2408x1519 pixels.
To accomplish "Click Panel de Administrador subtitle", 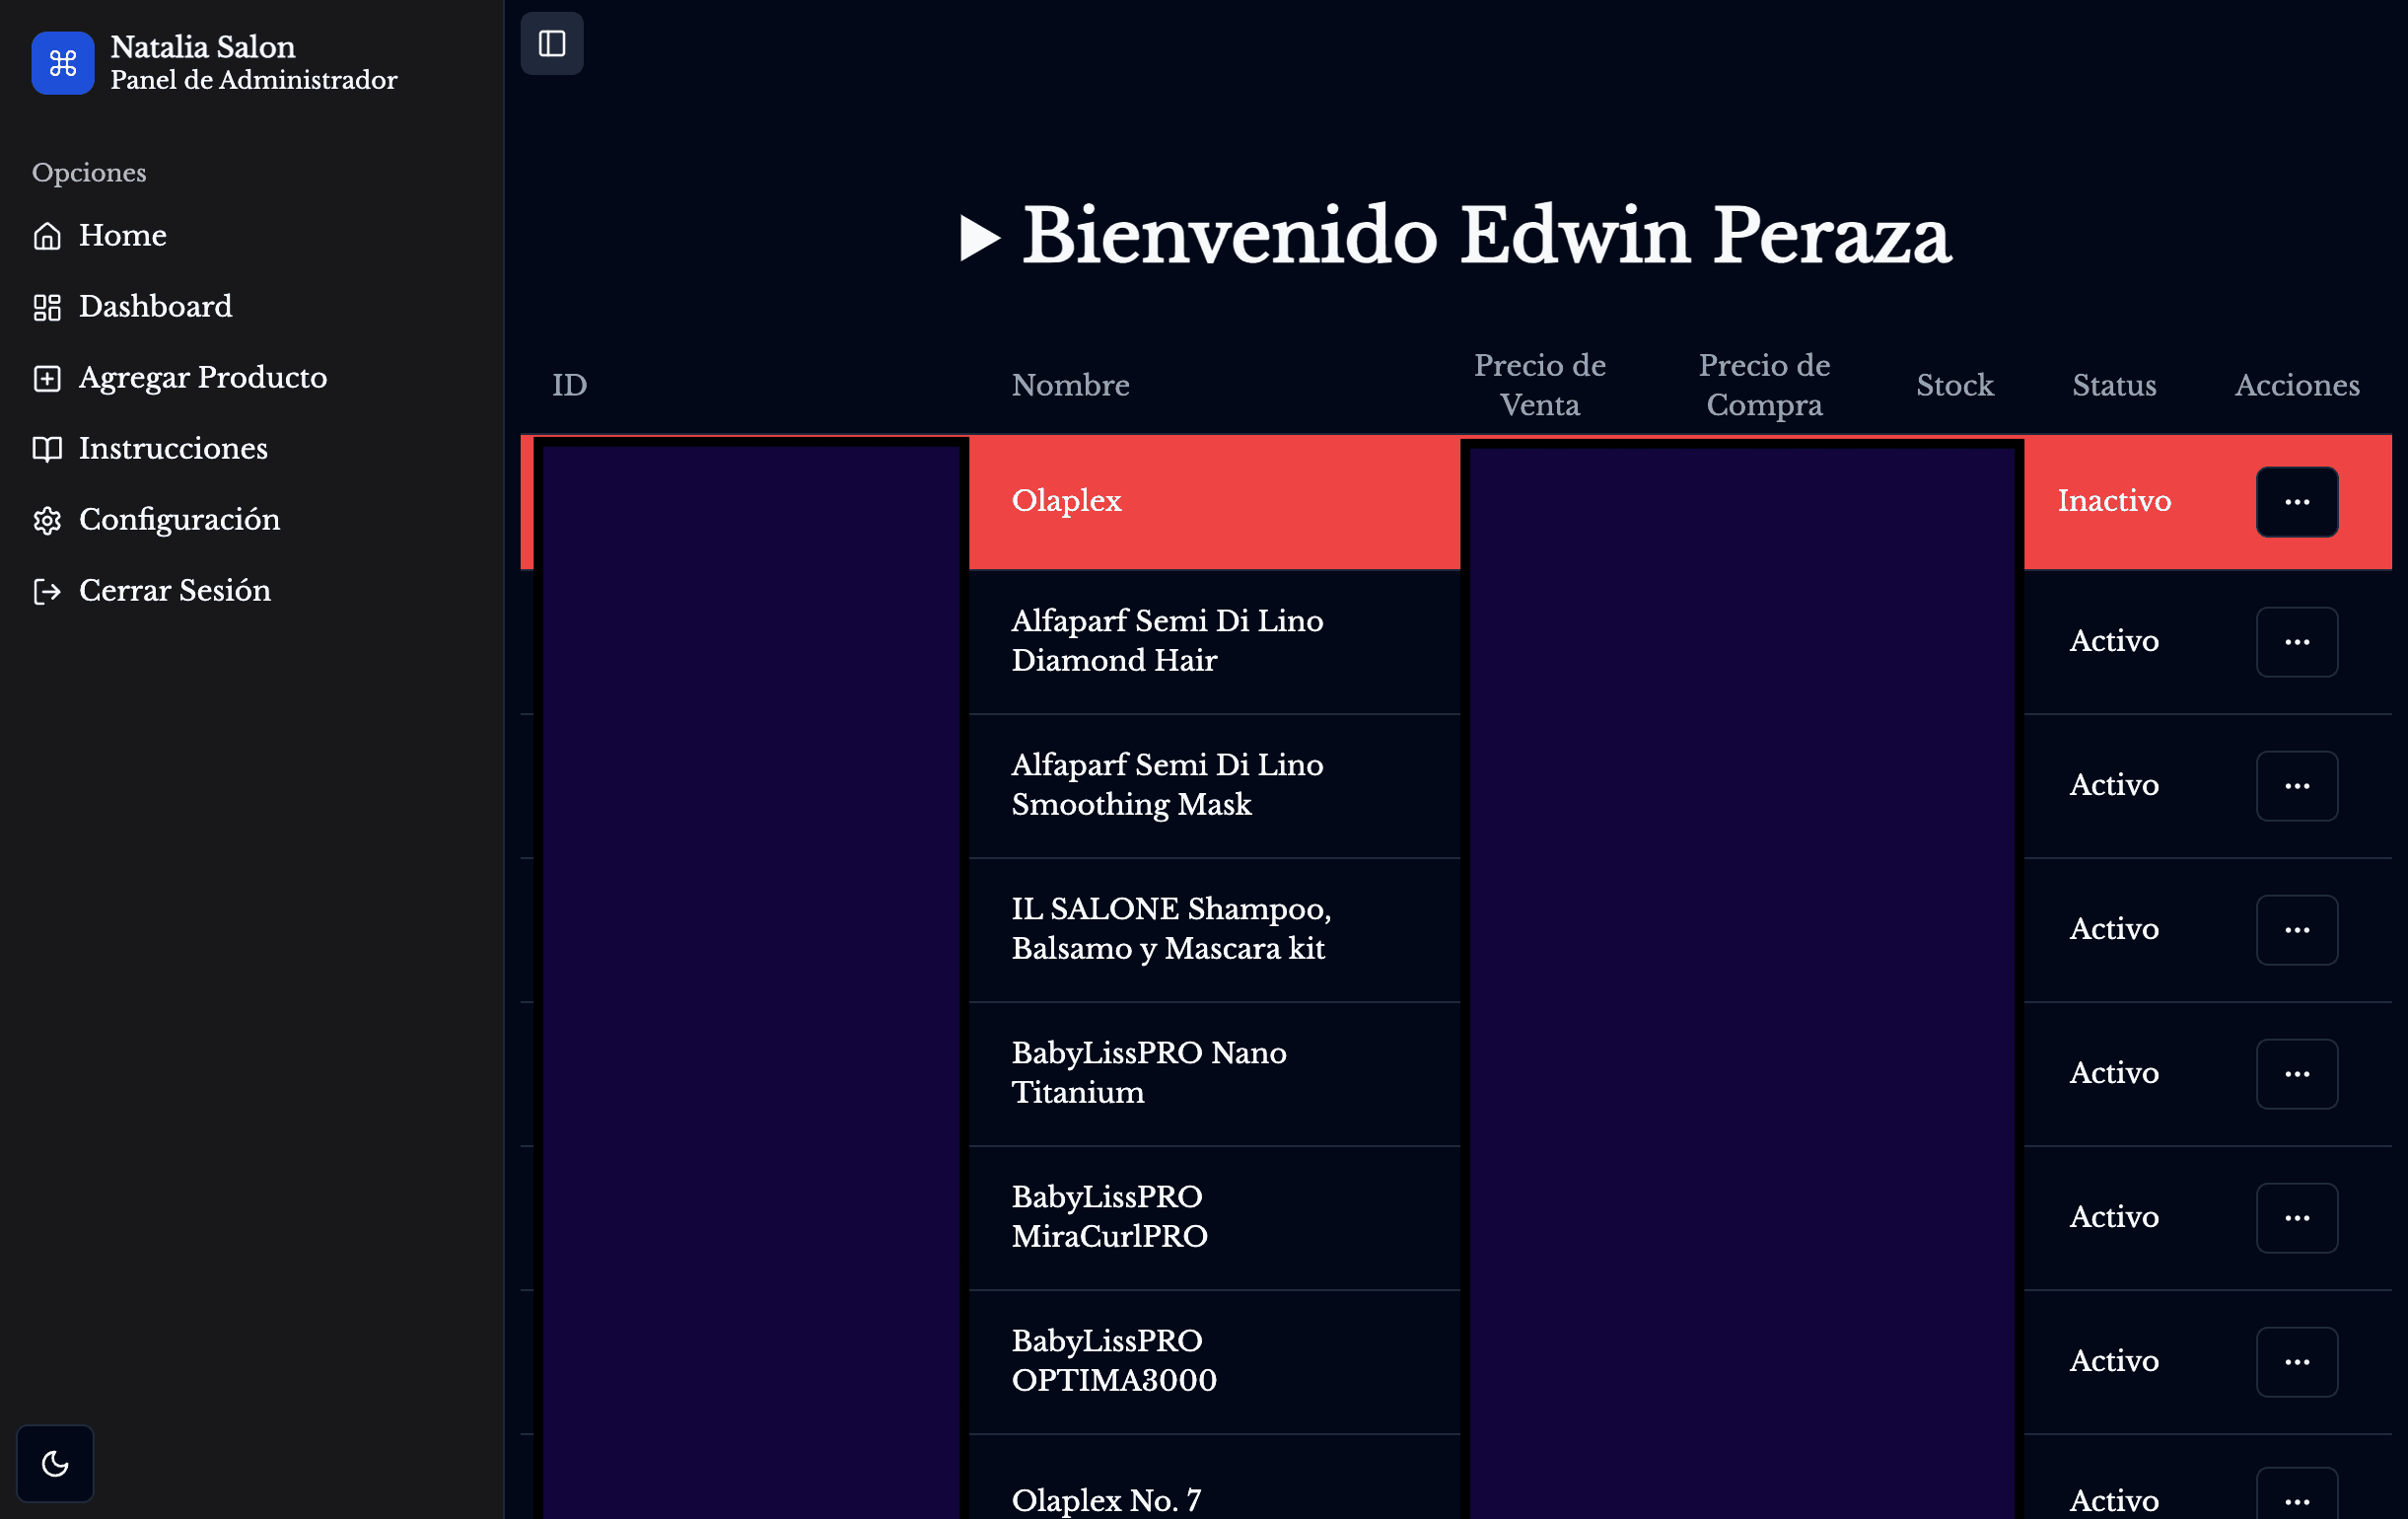I will pos(254,80).
